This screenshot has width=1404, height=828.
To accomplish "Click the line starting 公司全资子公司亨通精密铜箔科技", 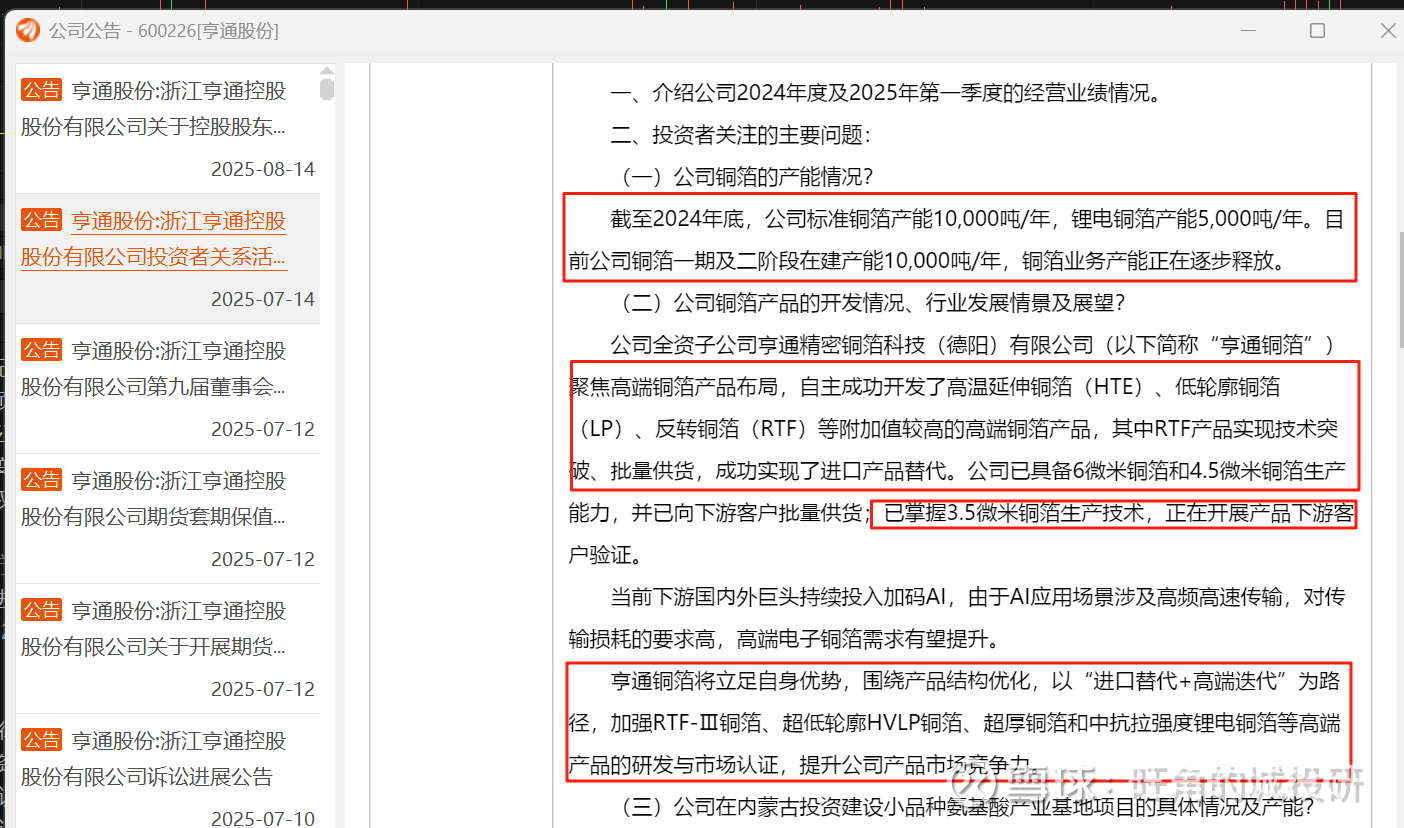I will click(973, 345).
